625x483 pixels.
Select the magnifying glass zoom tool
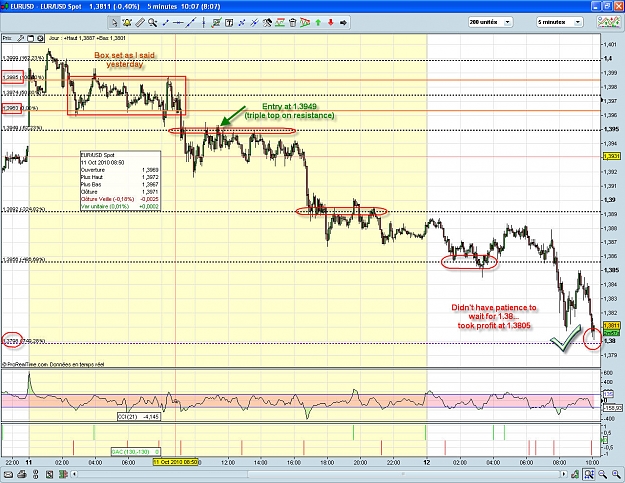(152, 23)
